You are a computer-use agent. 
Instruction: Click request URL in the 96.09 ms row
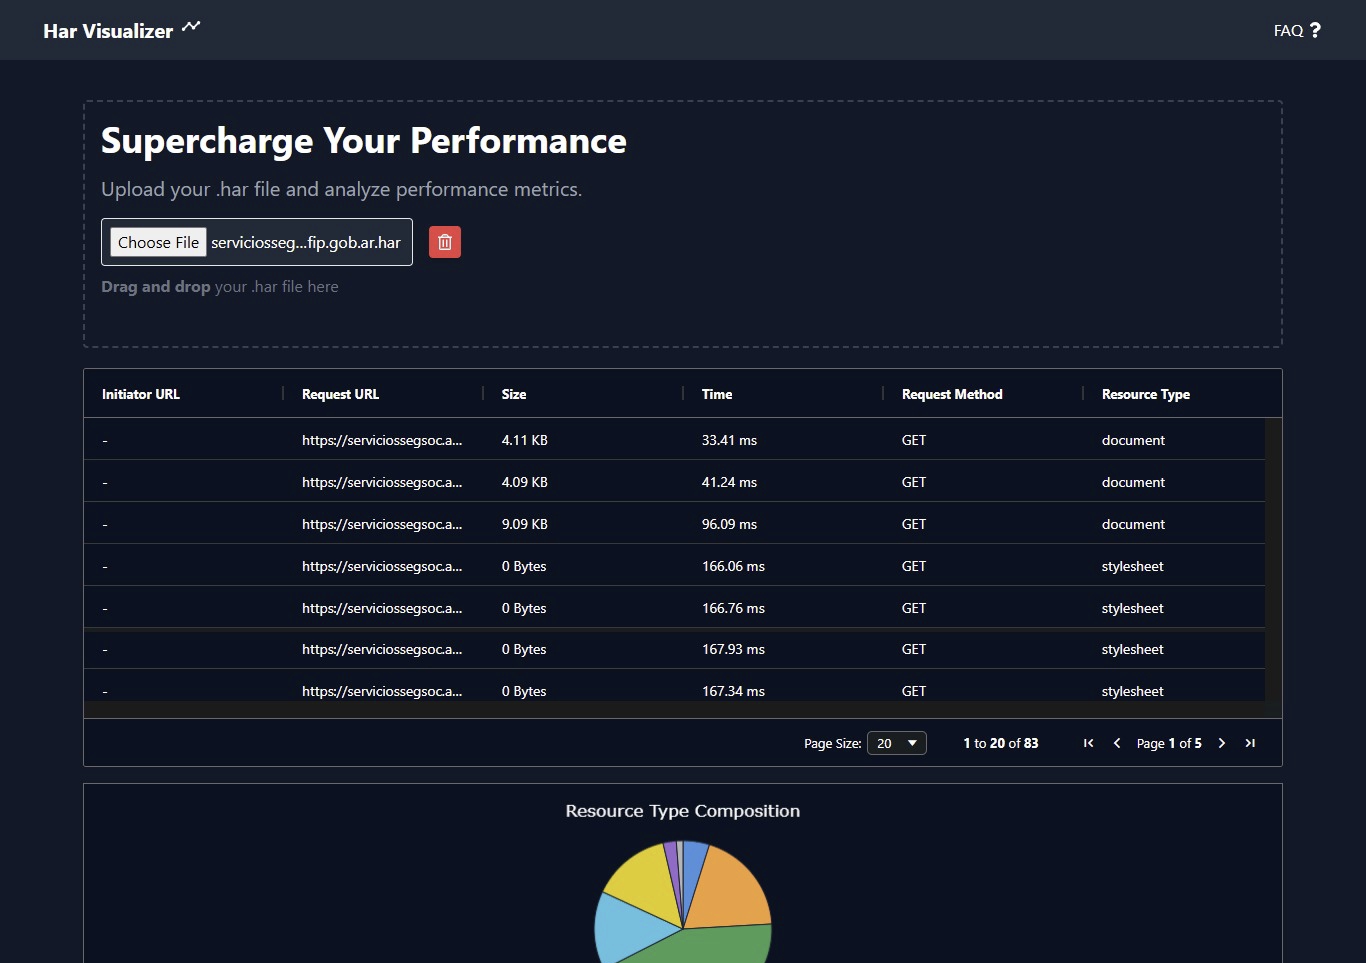[382, 524]
